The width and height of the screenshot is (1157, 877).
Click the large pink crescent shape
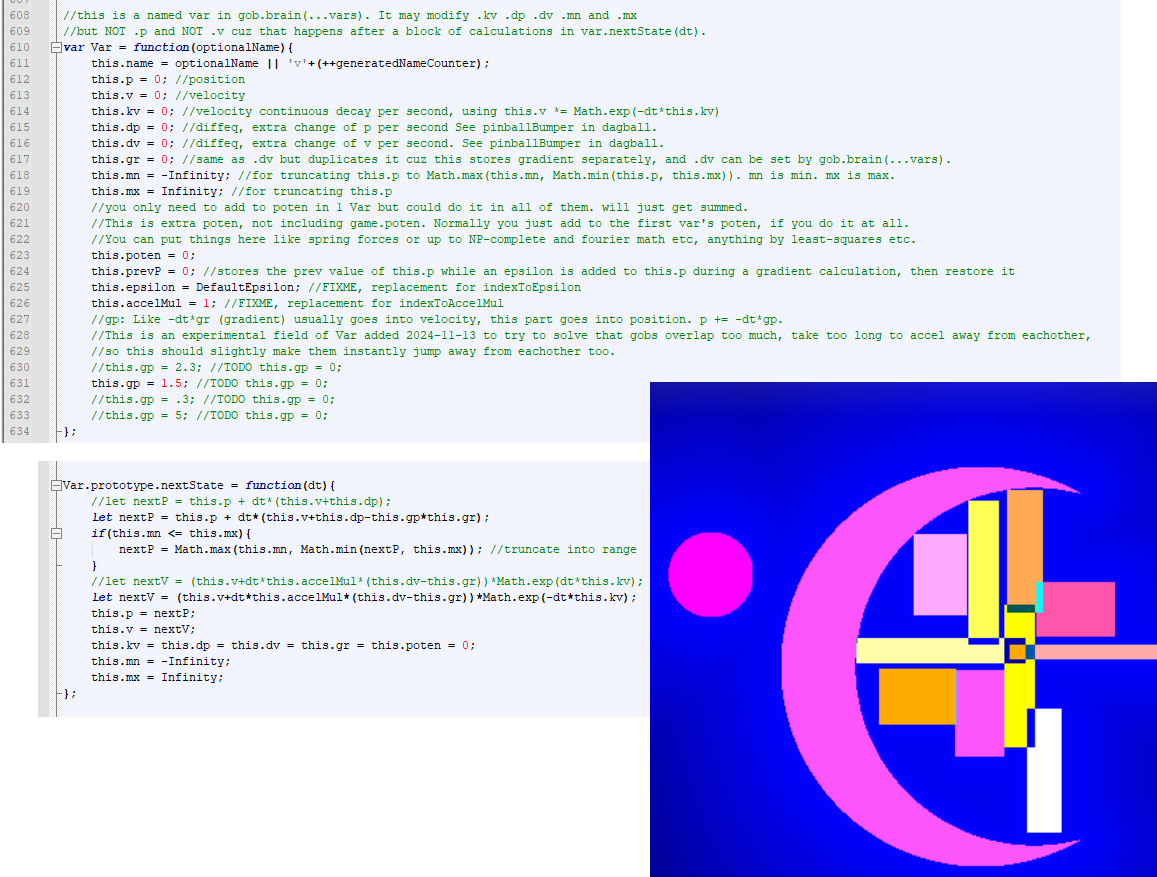(819, 664)
